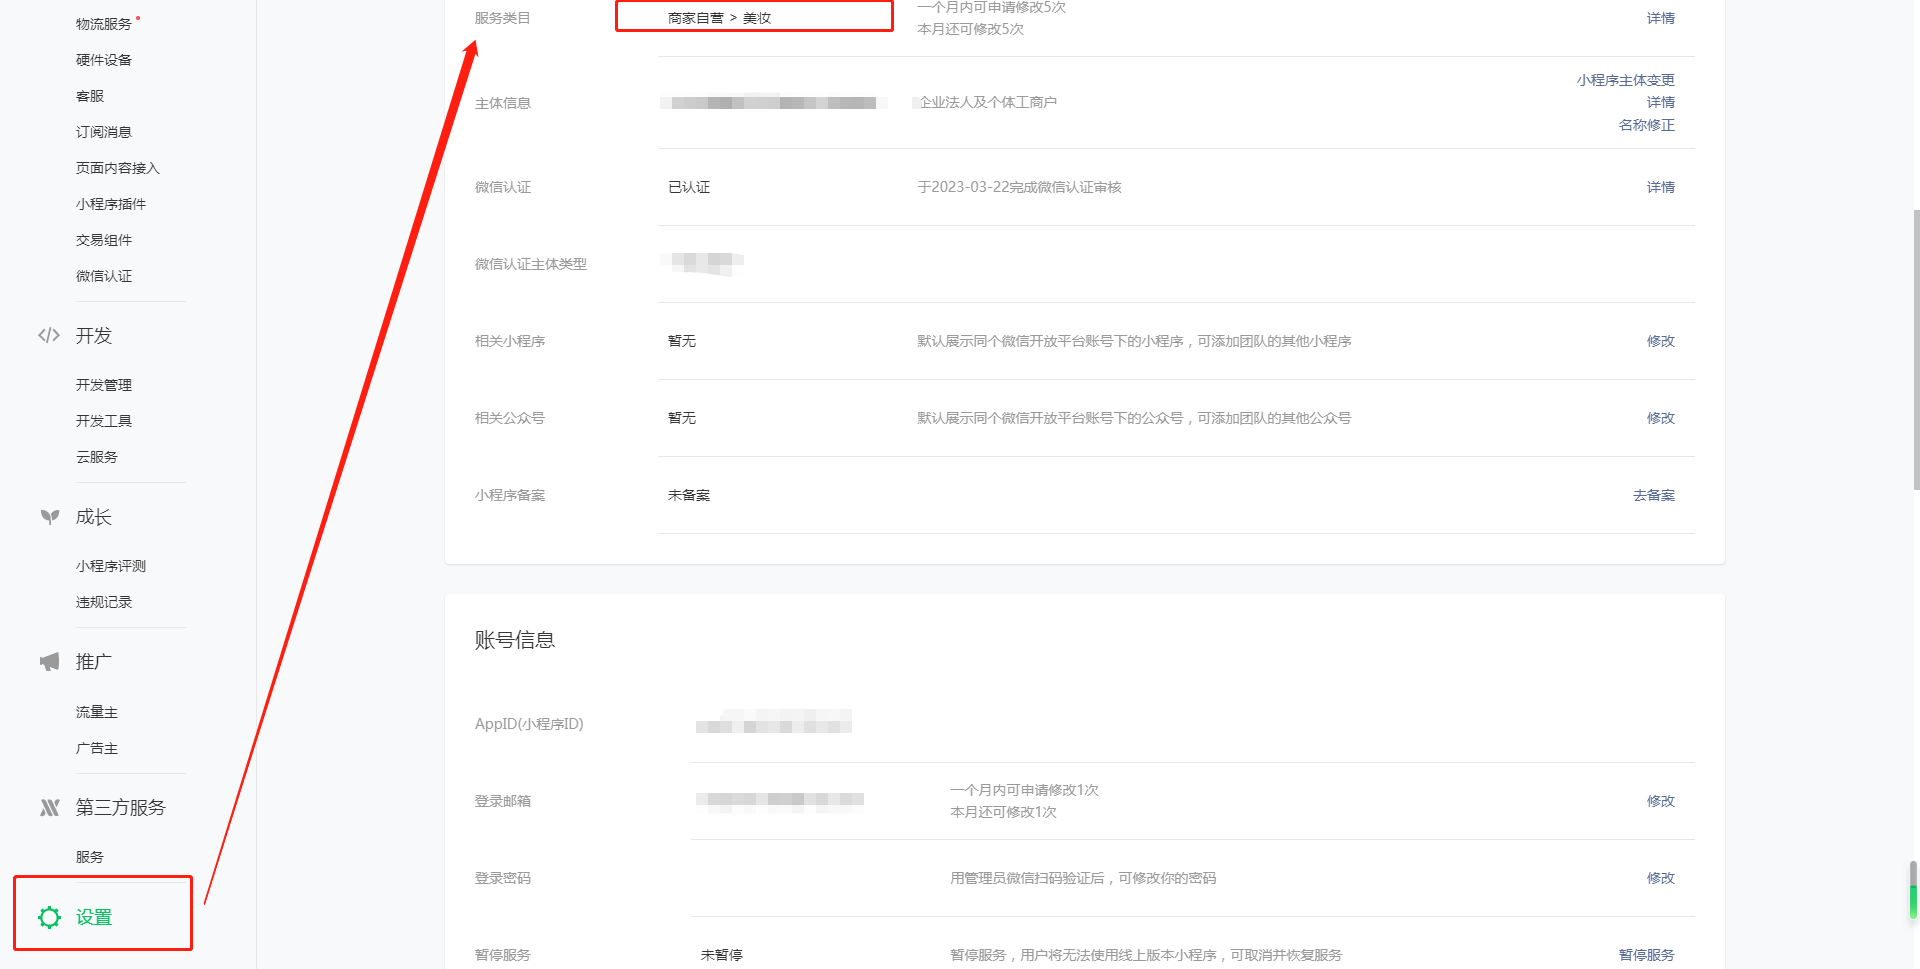
Task: Click 详情 for 微信认证 row
Action: [x=1660, y=187]
